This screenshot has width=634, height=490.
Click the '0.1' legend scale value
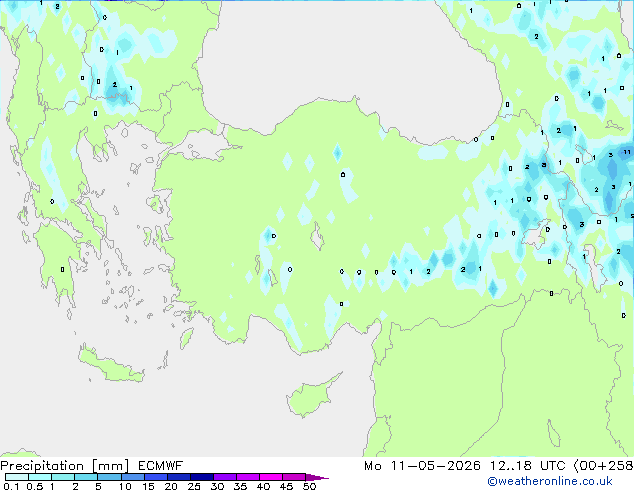point(11,486)
